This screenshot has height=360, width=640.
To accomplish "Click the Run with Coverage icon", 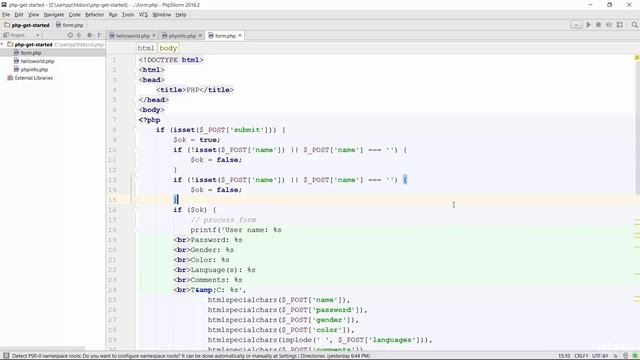I will tap(609, 25).
